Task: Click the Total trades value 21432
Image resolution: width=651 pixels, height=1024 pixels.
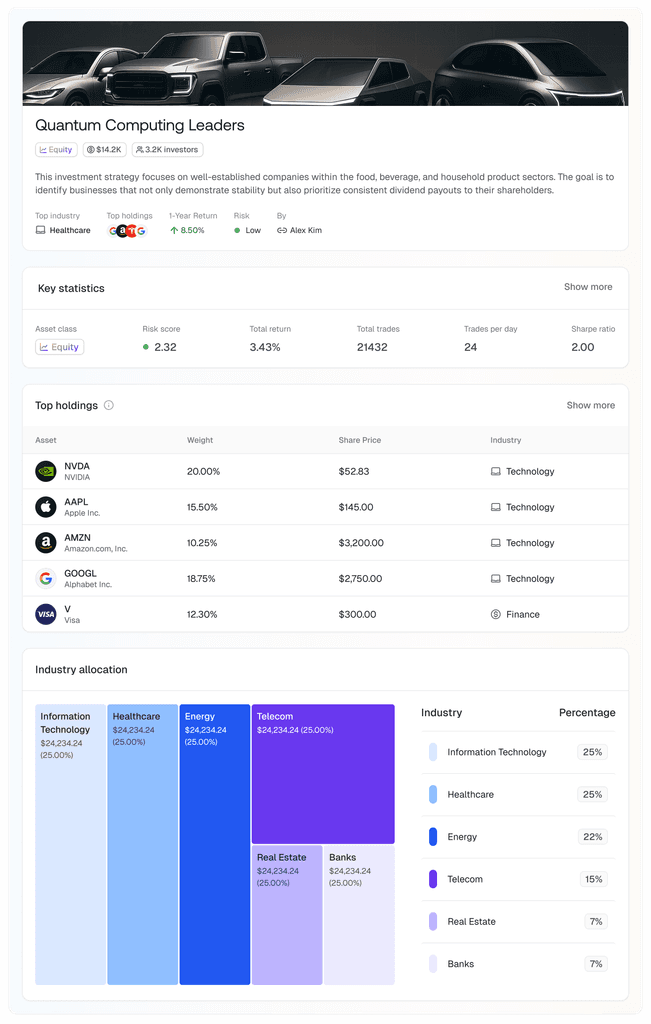Action: pyautogui.click(x=372, y=347)
